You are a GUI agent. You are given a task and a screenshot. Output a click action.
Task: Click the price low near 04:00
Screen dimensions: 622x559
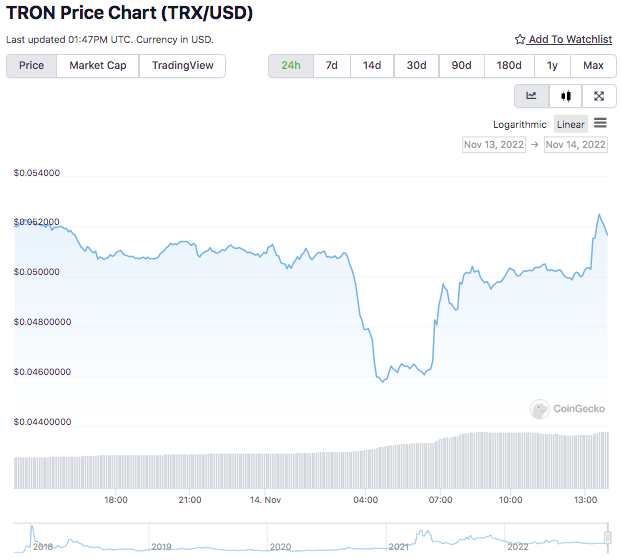tap(383, 381)
